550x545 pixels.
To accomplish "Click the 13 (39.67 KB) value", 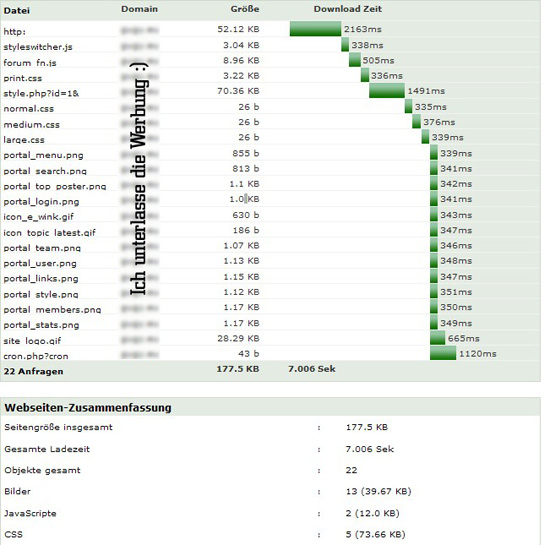I will point(378,491).
